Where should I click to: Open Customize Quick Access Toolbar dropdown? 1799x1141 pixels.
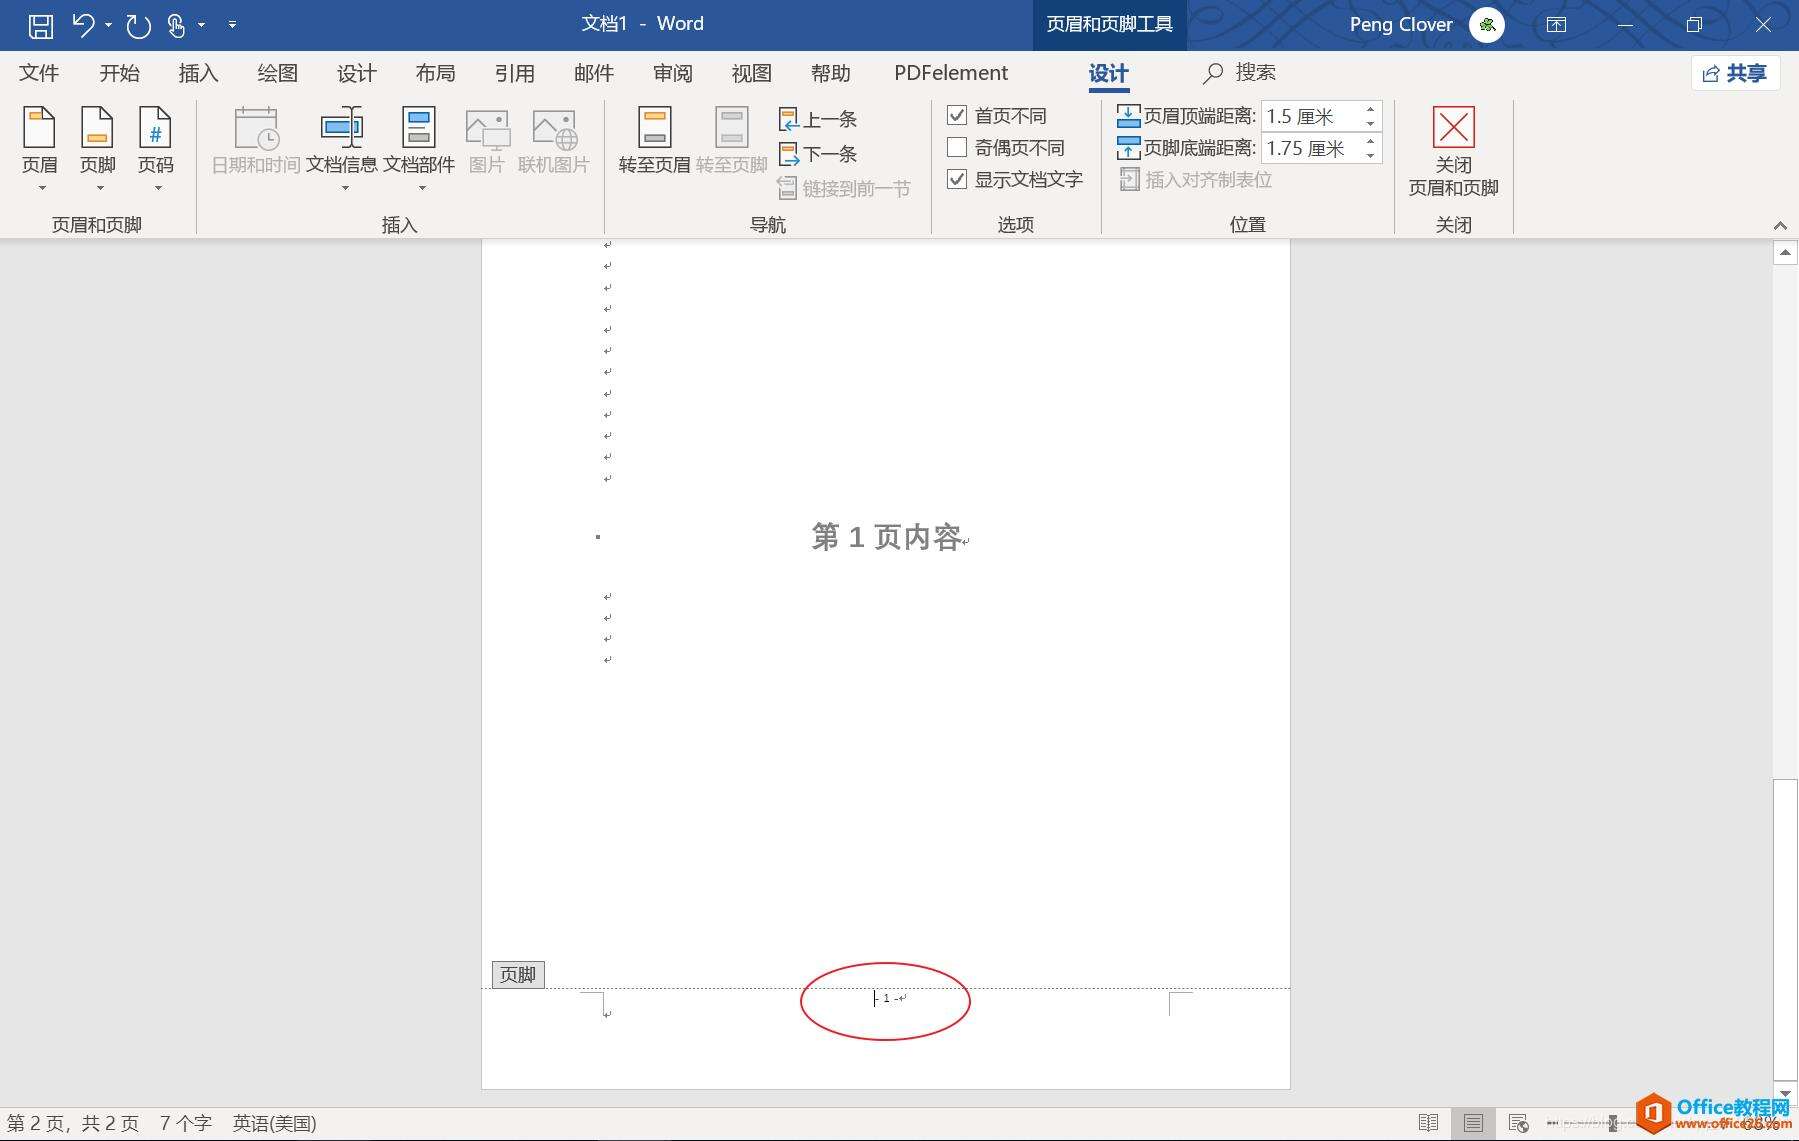pyautogui.click(x=232, y=25)
